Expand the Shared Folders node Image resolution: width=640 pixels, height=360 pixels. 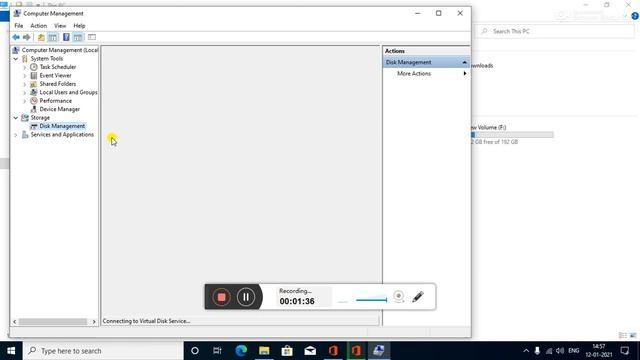point(24,84)
